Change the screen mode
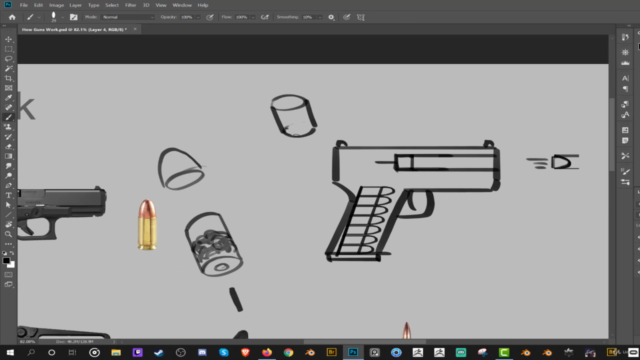The image size is (640, 360). coord(8,284)
